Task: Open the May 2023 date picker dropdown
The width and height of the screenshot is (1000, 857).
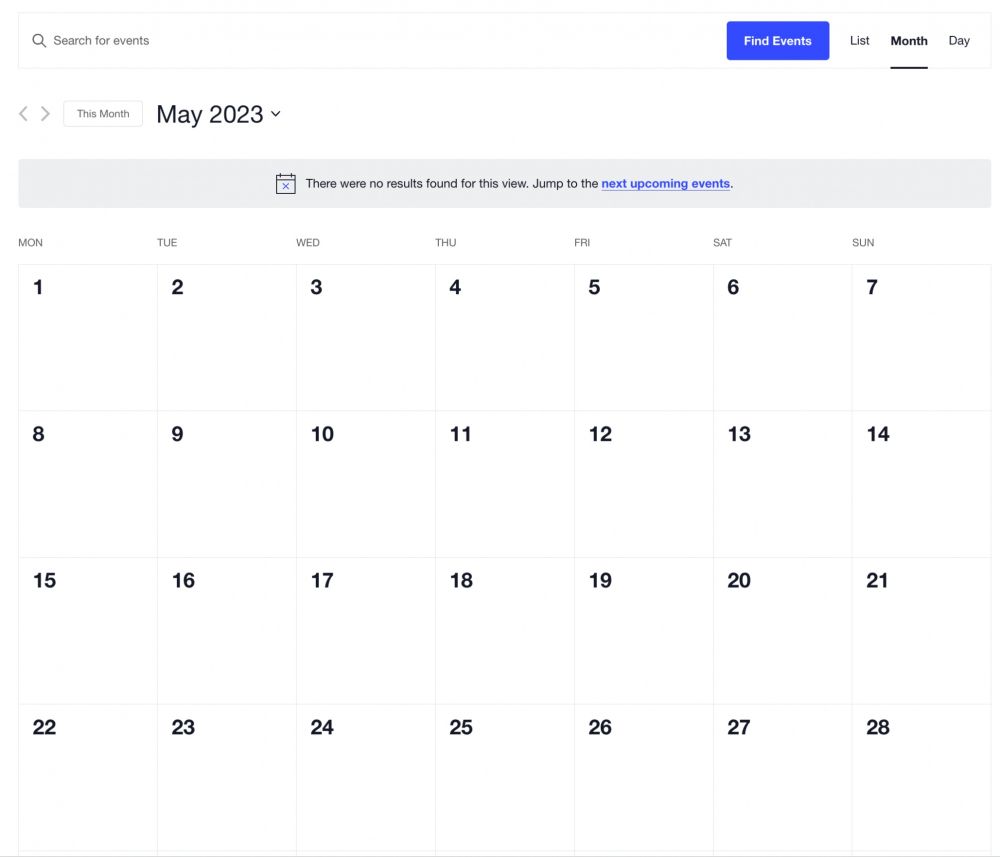Action: [219, 114]
